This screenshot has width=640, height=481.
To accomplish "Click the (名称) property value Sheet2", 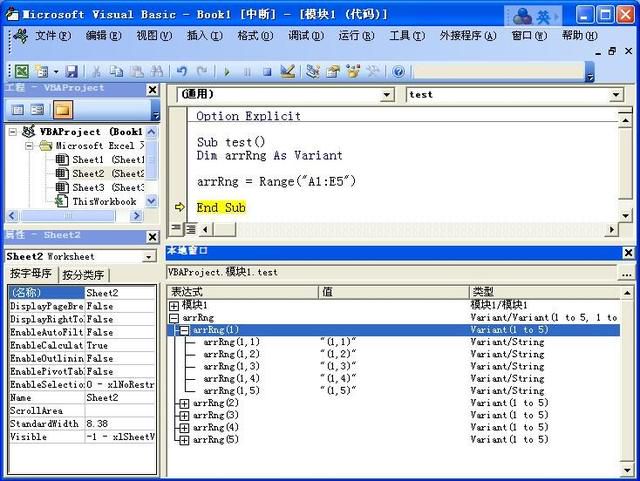I will pyautogui.click(x=120, y=293).
